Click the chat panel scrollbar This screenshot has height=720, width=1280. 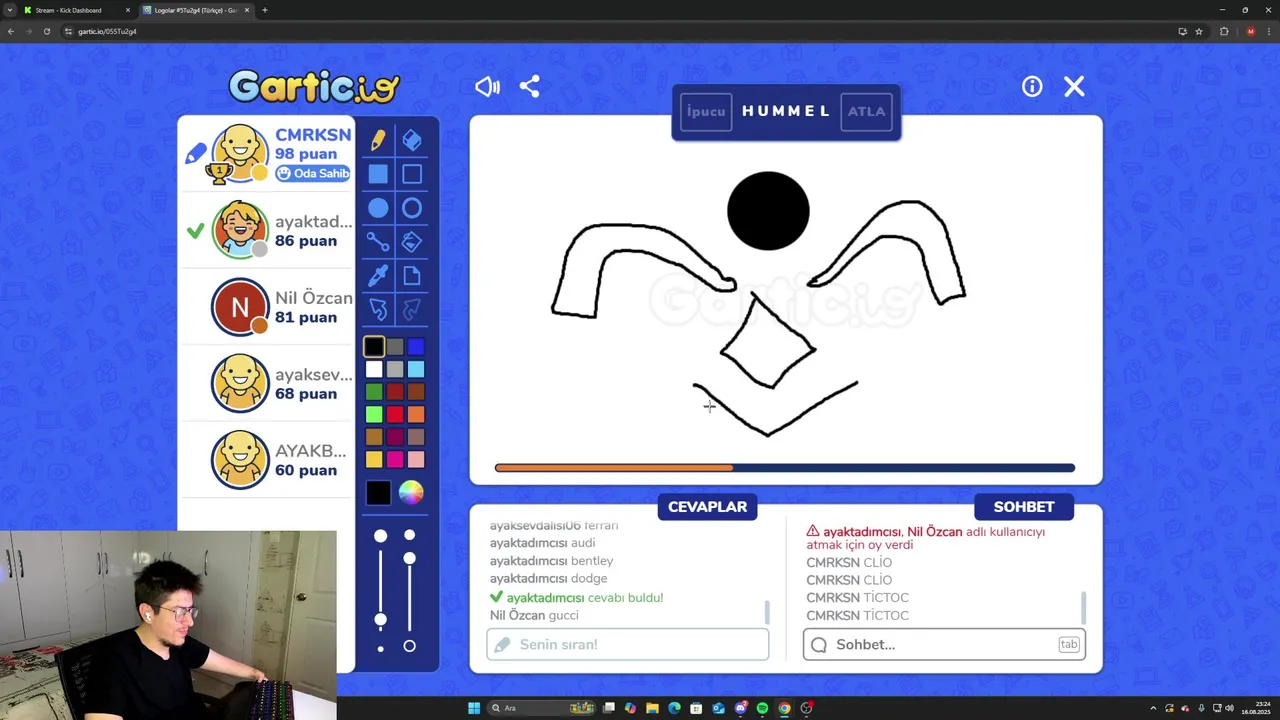tap(1083, 606)
